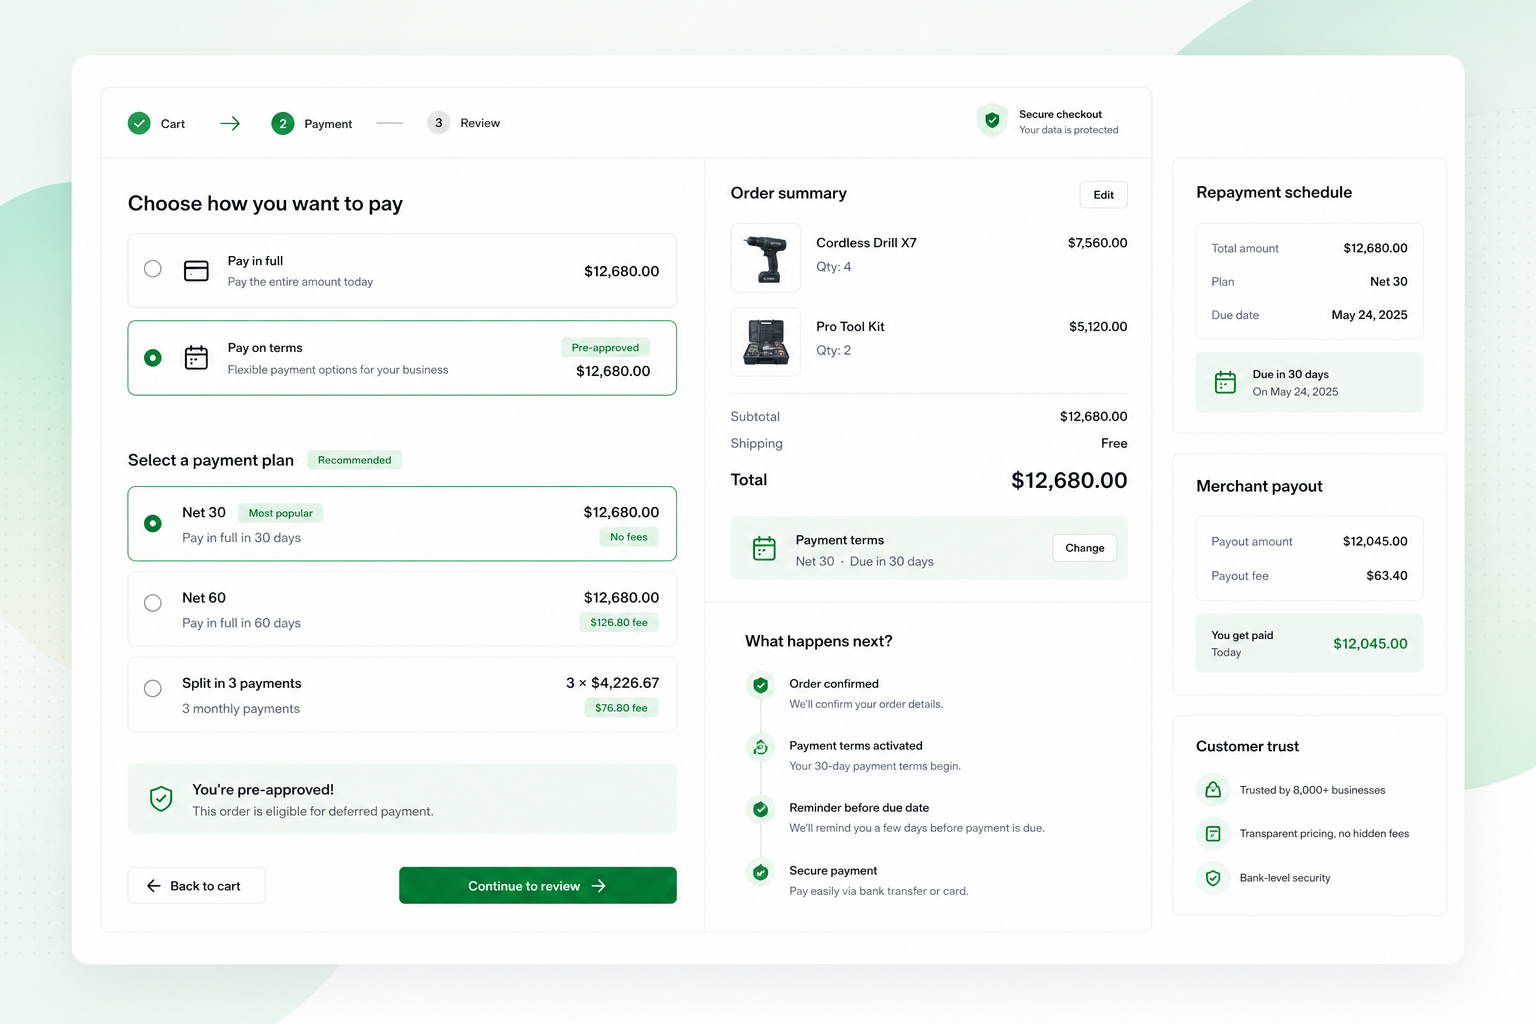Click the arrow icon between Cart and Payment
The height and width of the screenshot is (1024, 1536).
230,123
